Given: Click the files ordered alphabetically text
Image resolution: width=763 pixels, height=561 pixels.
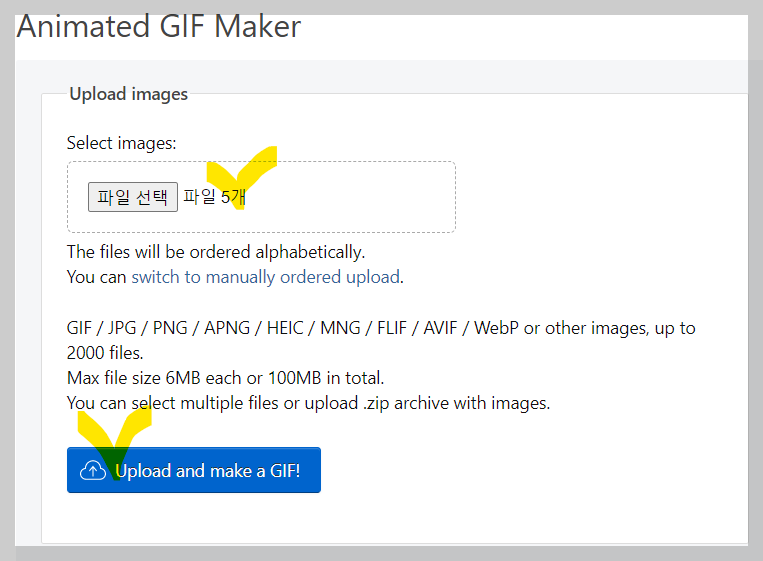Looking at the screenshot, I should click(216, 252).
